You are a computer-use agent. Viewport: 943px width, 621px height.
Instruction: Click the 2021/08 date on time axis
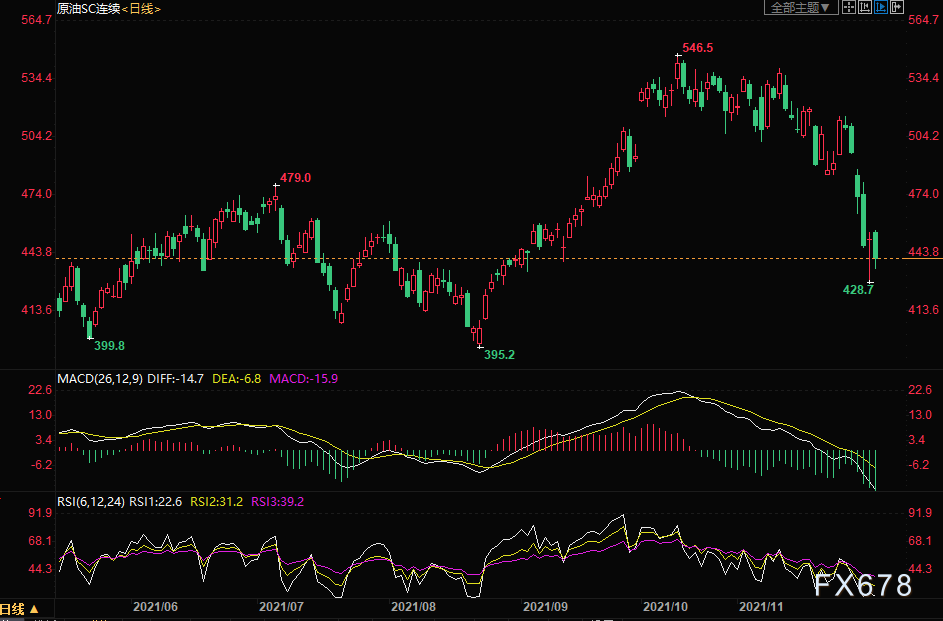point(413,607)
